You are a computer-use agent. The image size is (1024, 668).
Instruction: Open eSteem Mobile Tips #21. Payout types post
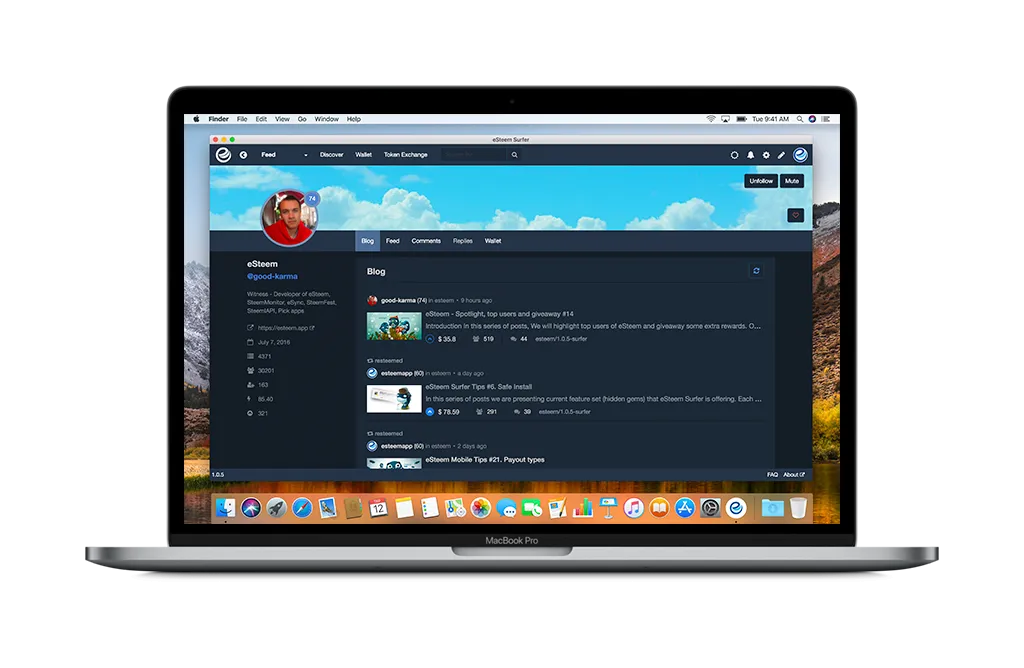tap(485, 460)
